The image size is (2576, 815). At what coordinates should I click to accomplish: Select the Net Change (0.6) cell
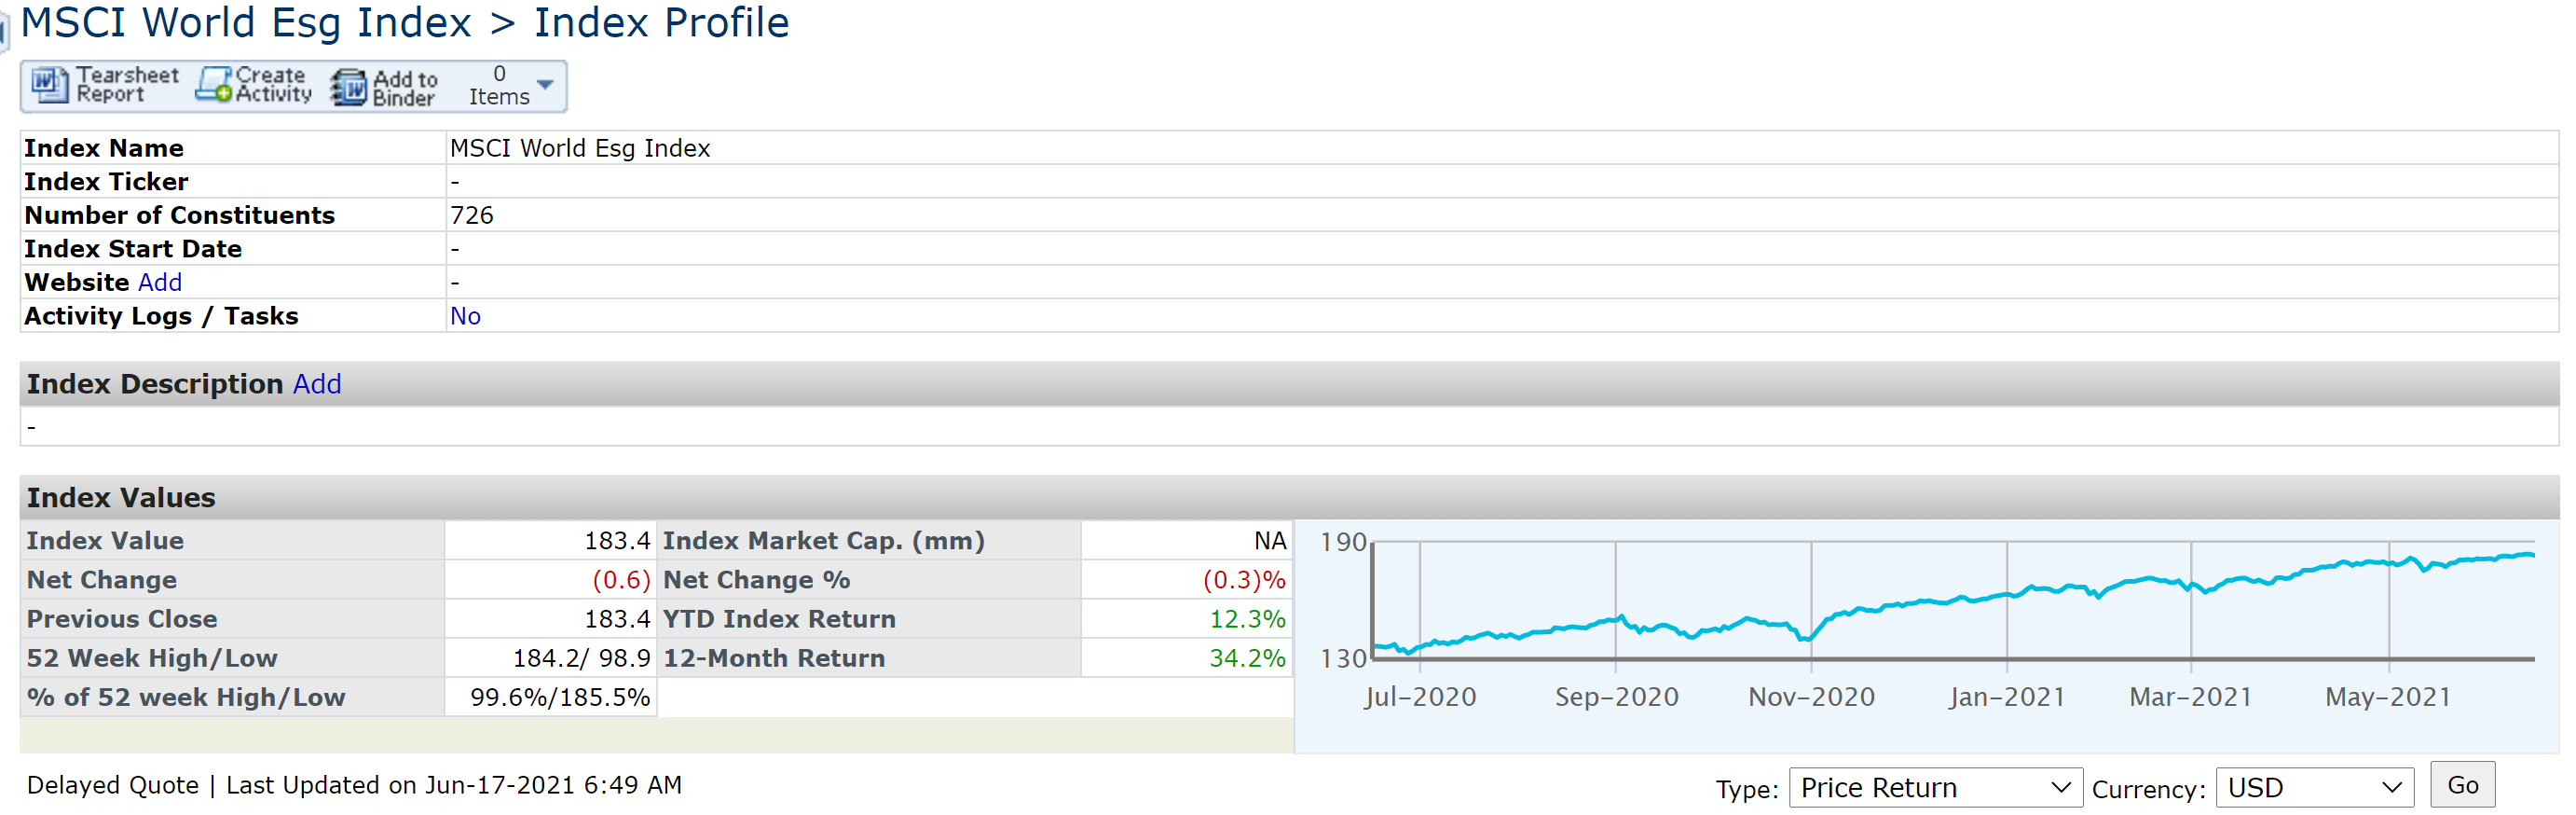pos(550,580)
